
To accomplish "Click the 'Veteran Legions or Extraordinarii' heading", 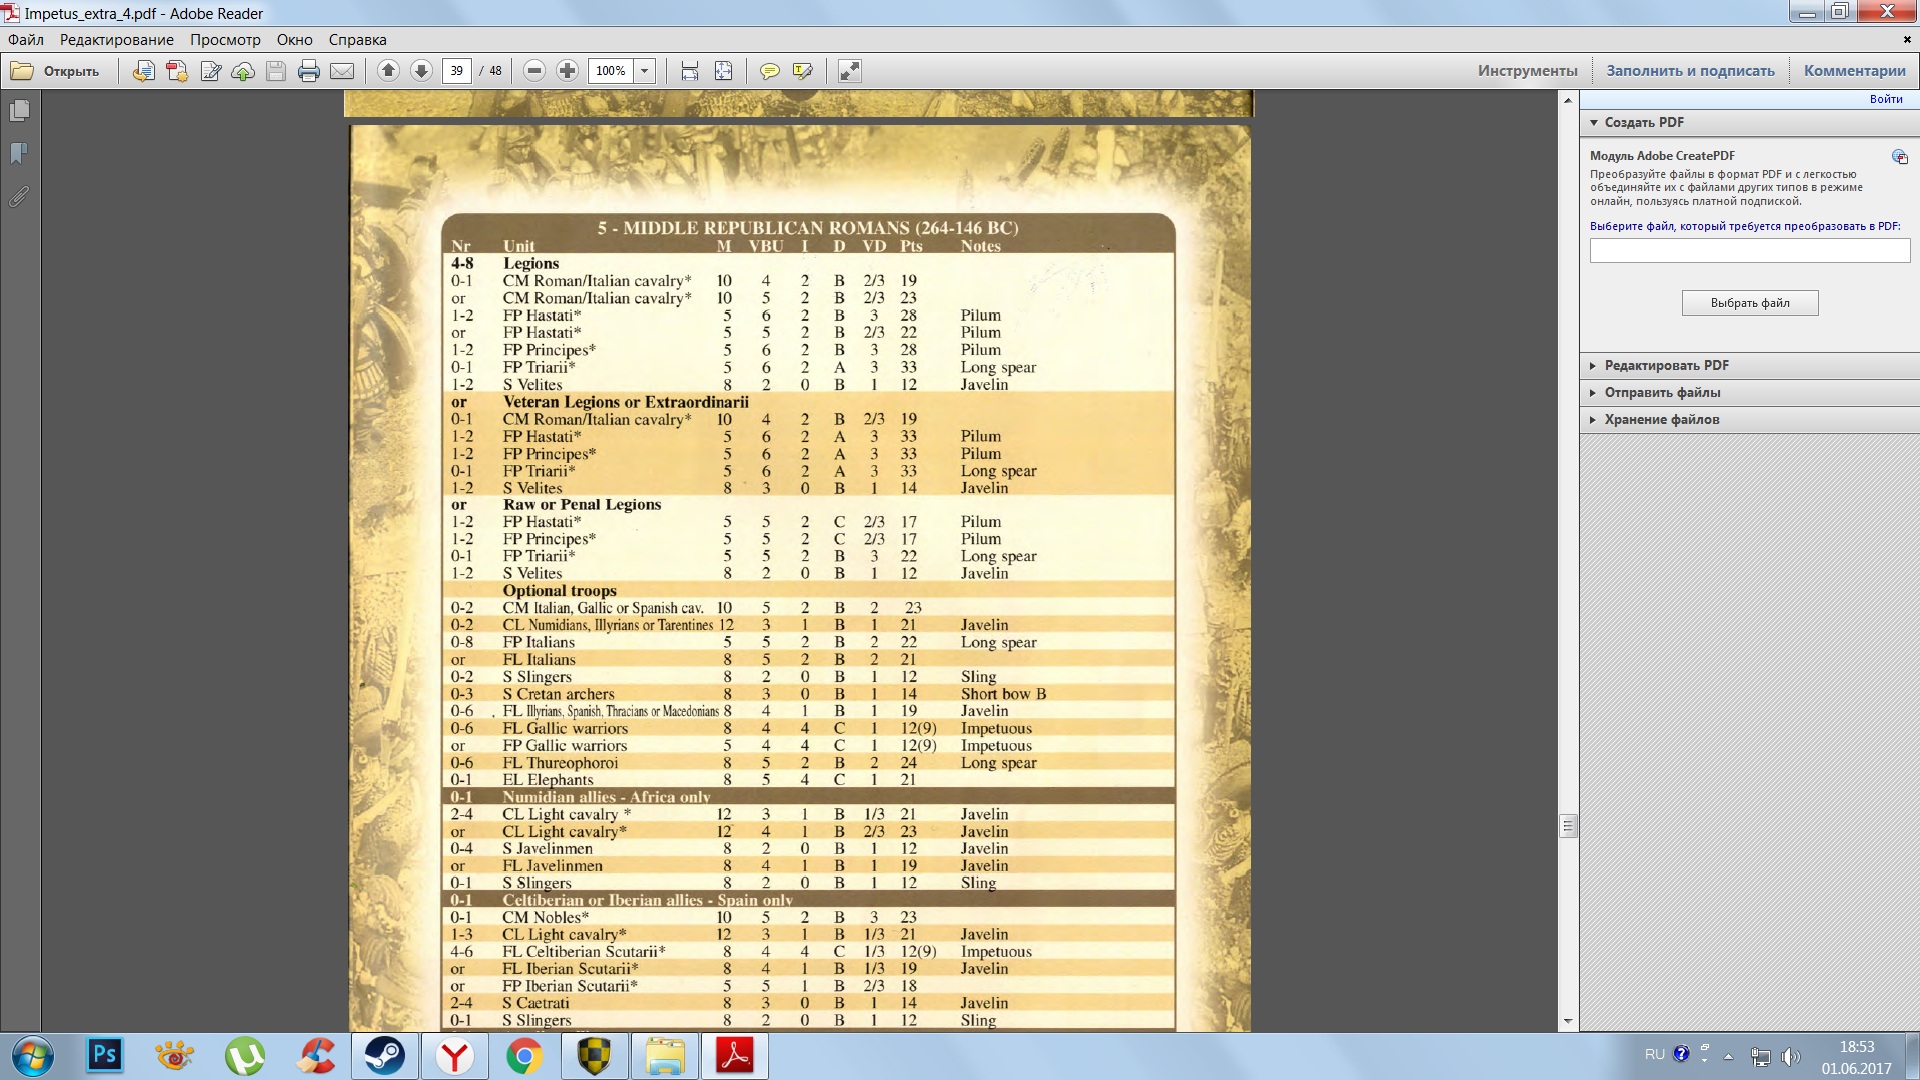I will tap(625, 402).
